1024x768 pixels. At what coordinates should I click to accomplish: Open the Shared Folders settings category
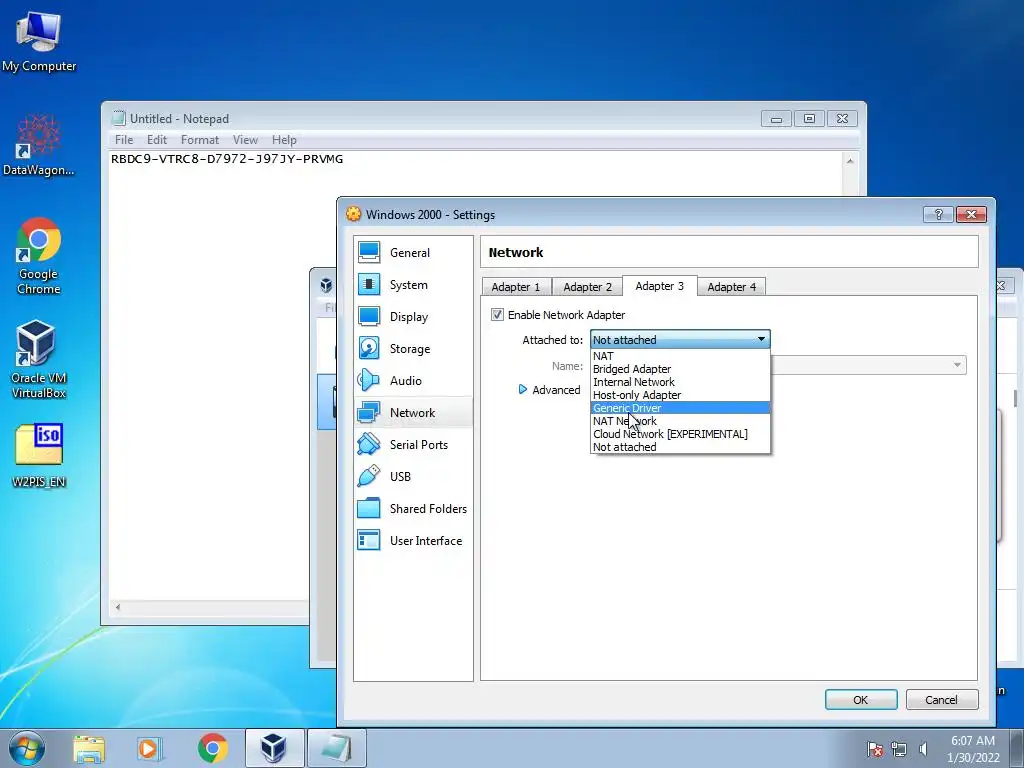[413, 509]
